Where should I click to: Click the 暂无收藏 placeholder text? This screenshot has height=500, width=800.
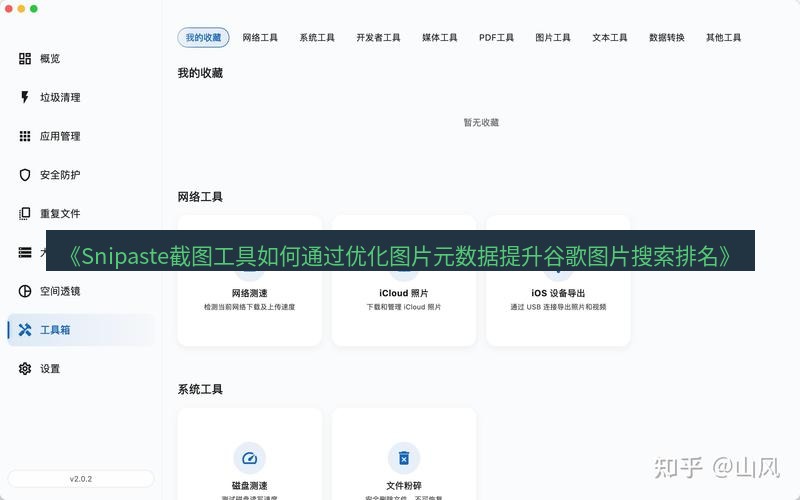pos(481,122)
